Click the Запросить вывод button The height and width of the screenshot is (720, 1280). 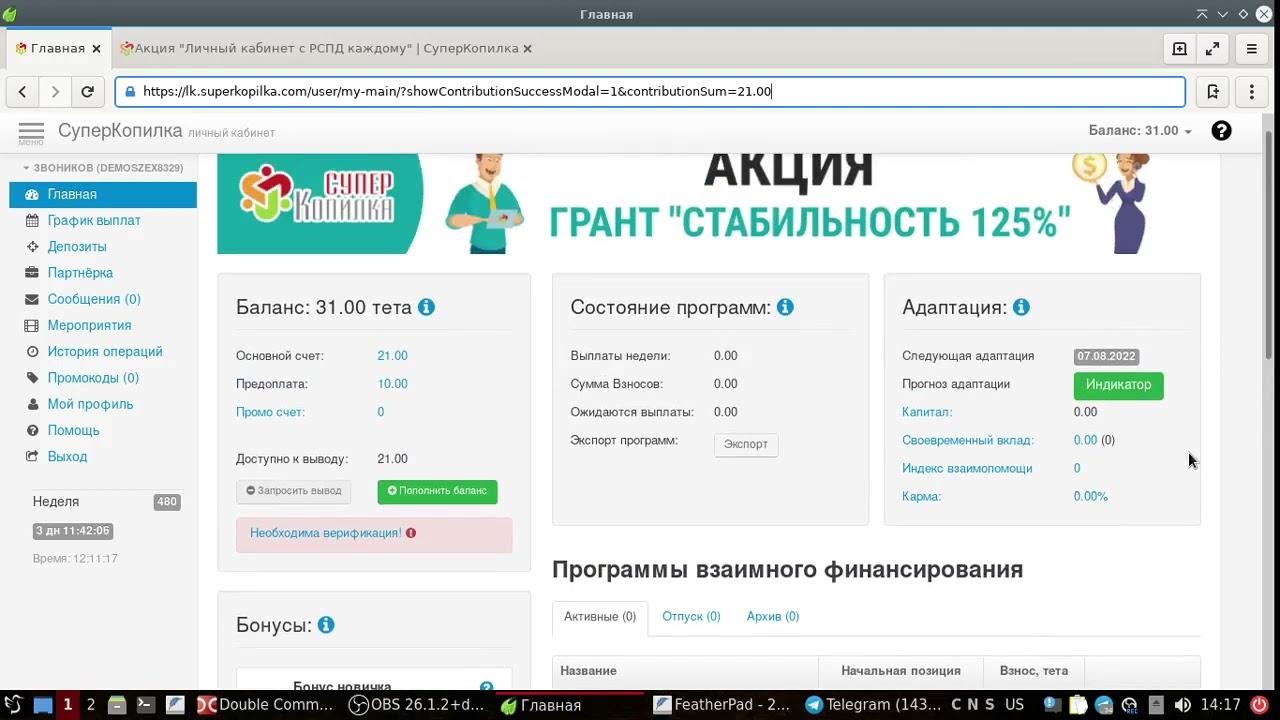(x=294, y=491)
